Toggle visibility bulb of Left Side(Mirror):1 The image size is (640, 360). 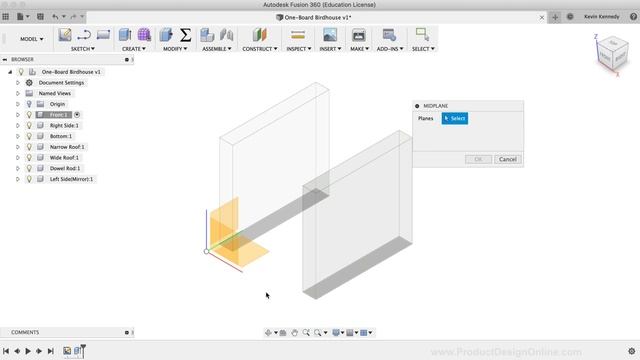point(29,179)
